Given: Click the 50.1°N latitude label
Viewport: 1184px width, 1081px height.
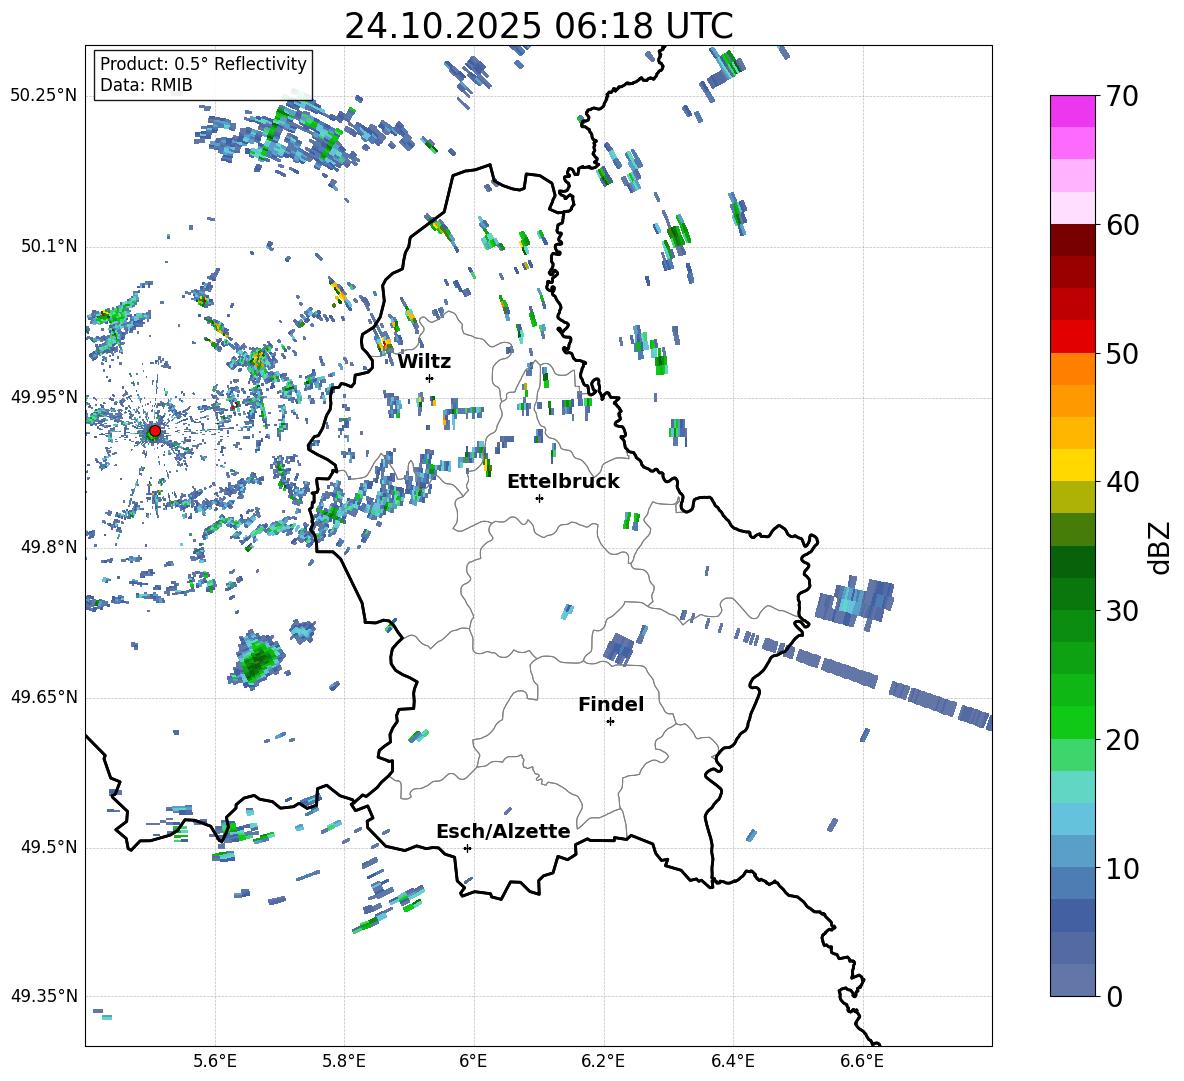Looking at the screenshot, I should (x=49, y=247).
